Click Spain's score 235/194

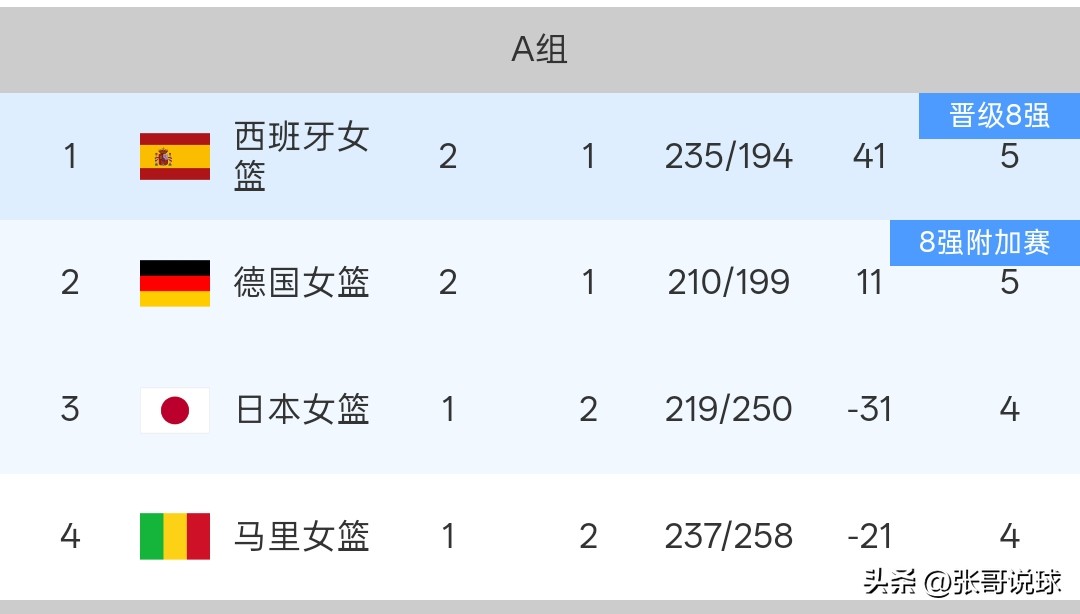click(x=729, y=156)
